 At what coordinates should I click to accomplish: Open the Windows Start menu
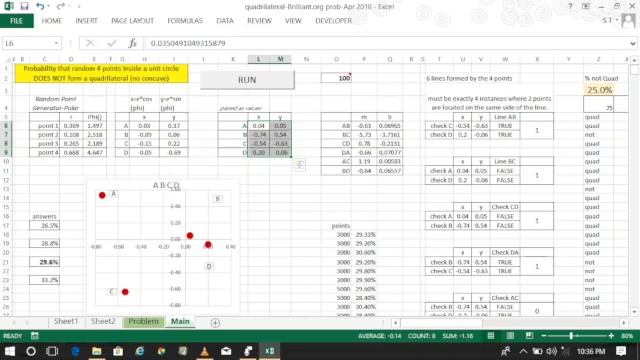9,351
